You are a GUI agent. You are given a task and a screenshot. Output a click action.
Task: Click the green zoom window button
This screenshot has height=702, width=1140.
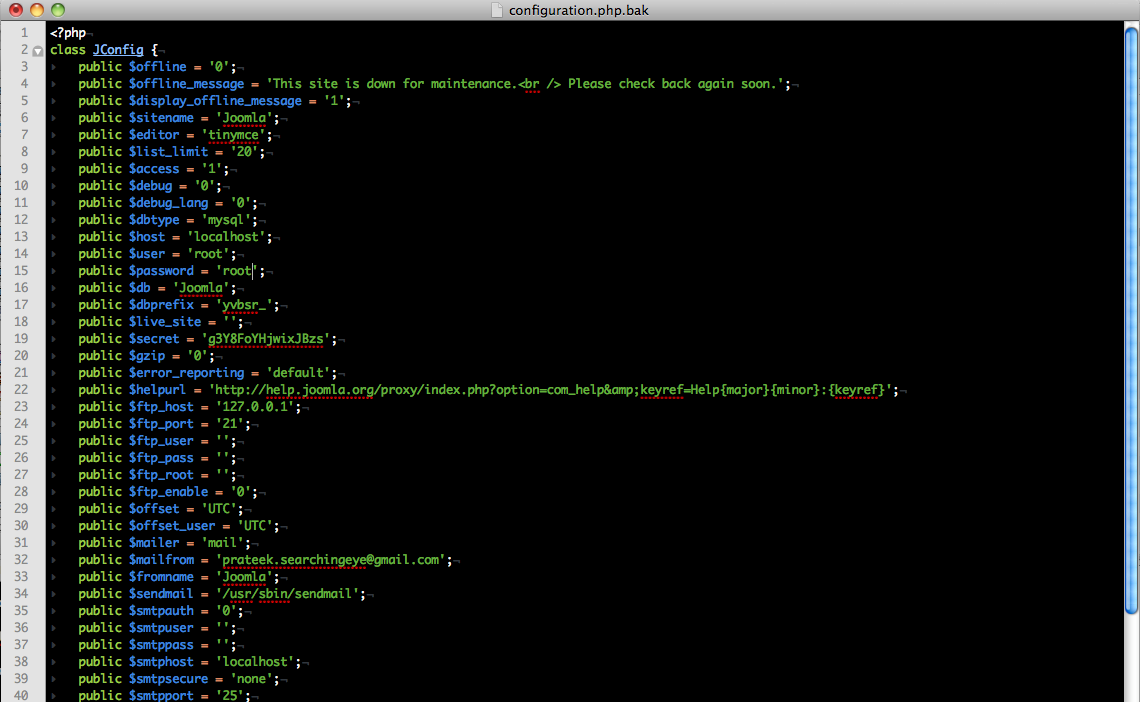click(x=57, y=9)
